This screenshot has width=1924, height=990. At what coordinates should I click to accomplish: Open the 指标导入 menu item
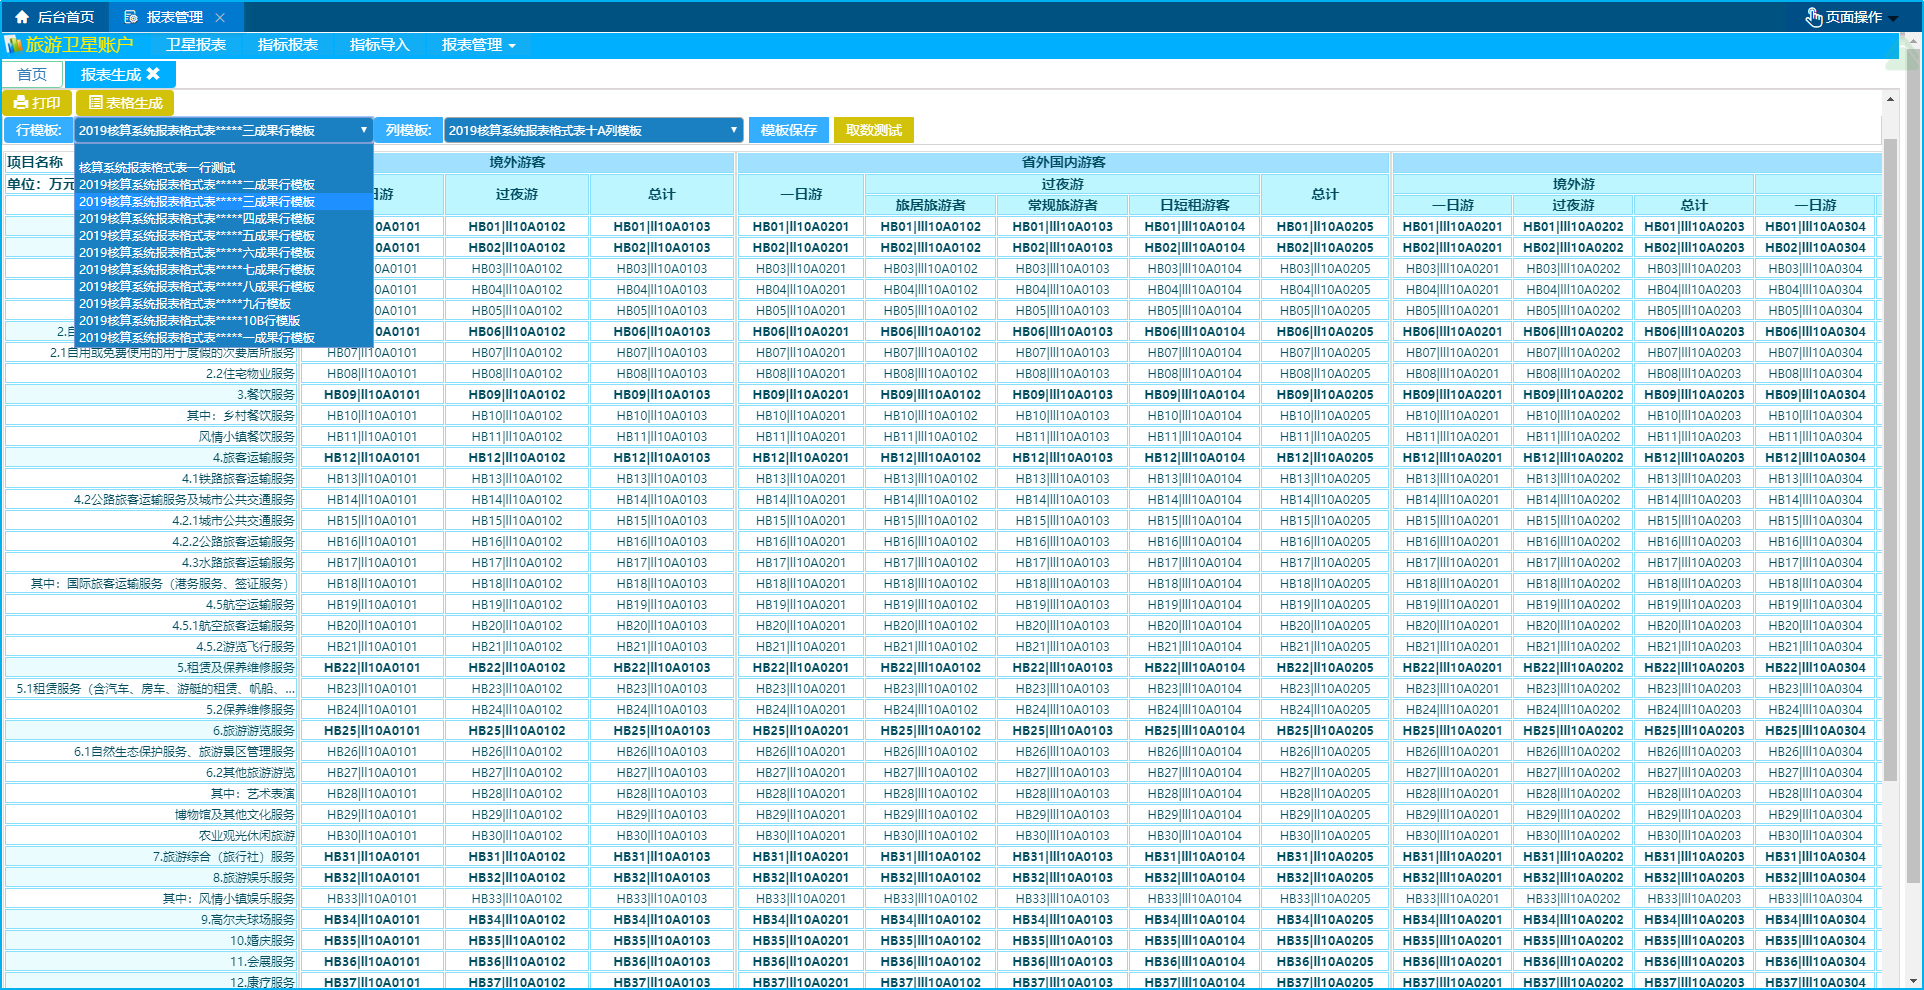(x=380, y=45)
